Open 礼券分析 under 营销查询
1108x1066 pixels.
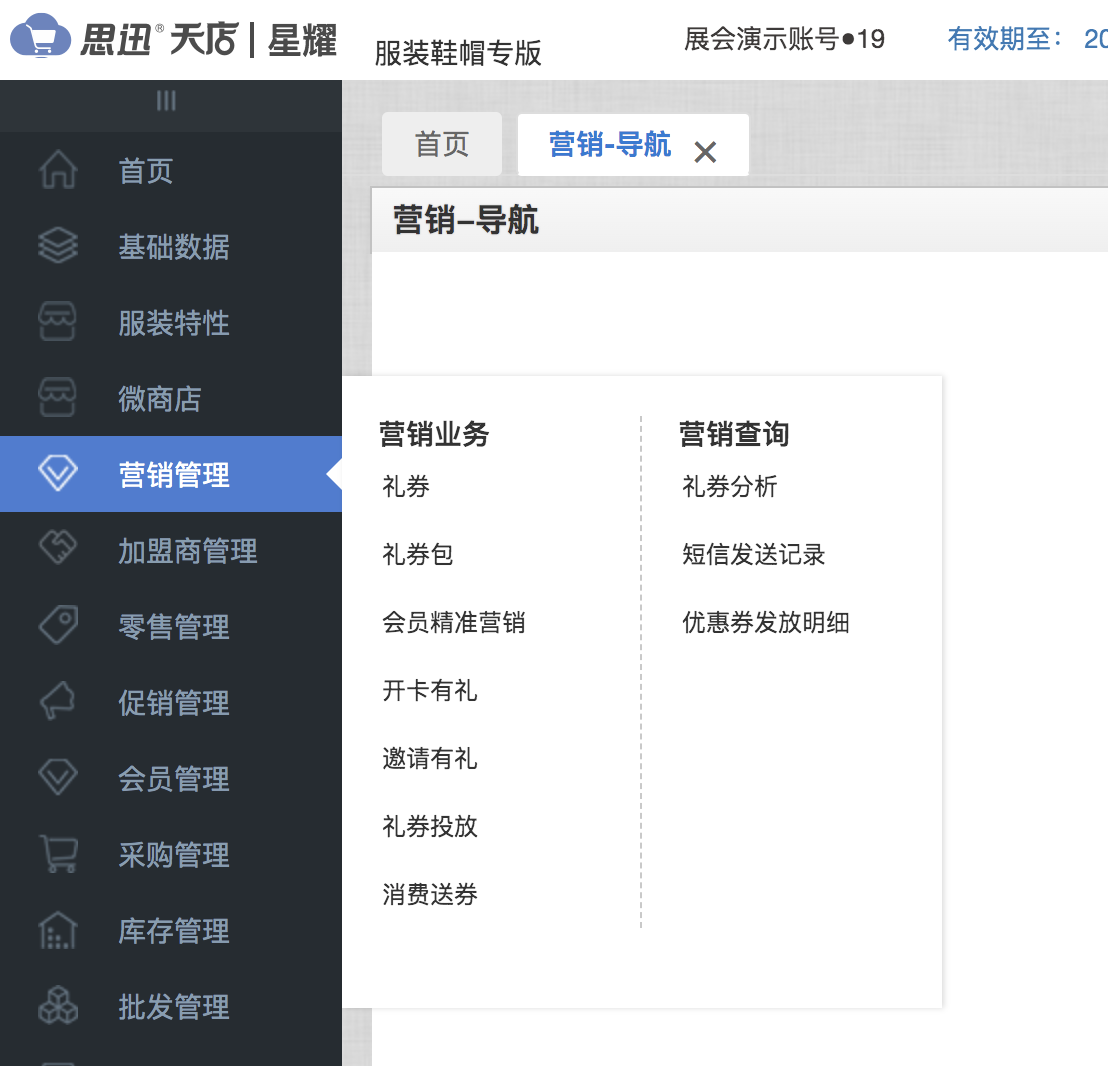[727, 487]
